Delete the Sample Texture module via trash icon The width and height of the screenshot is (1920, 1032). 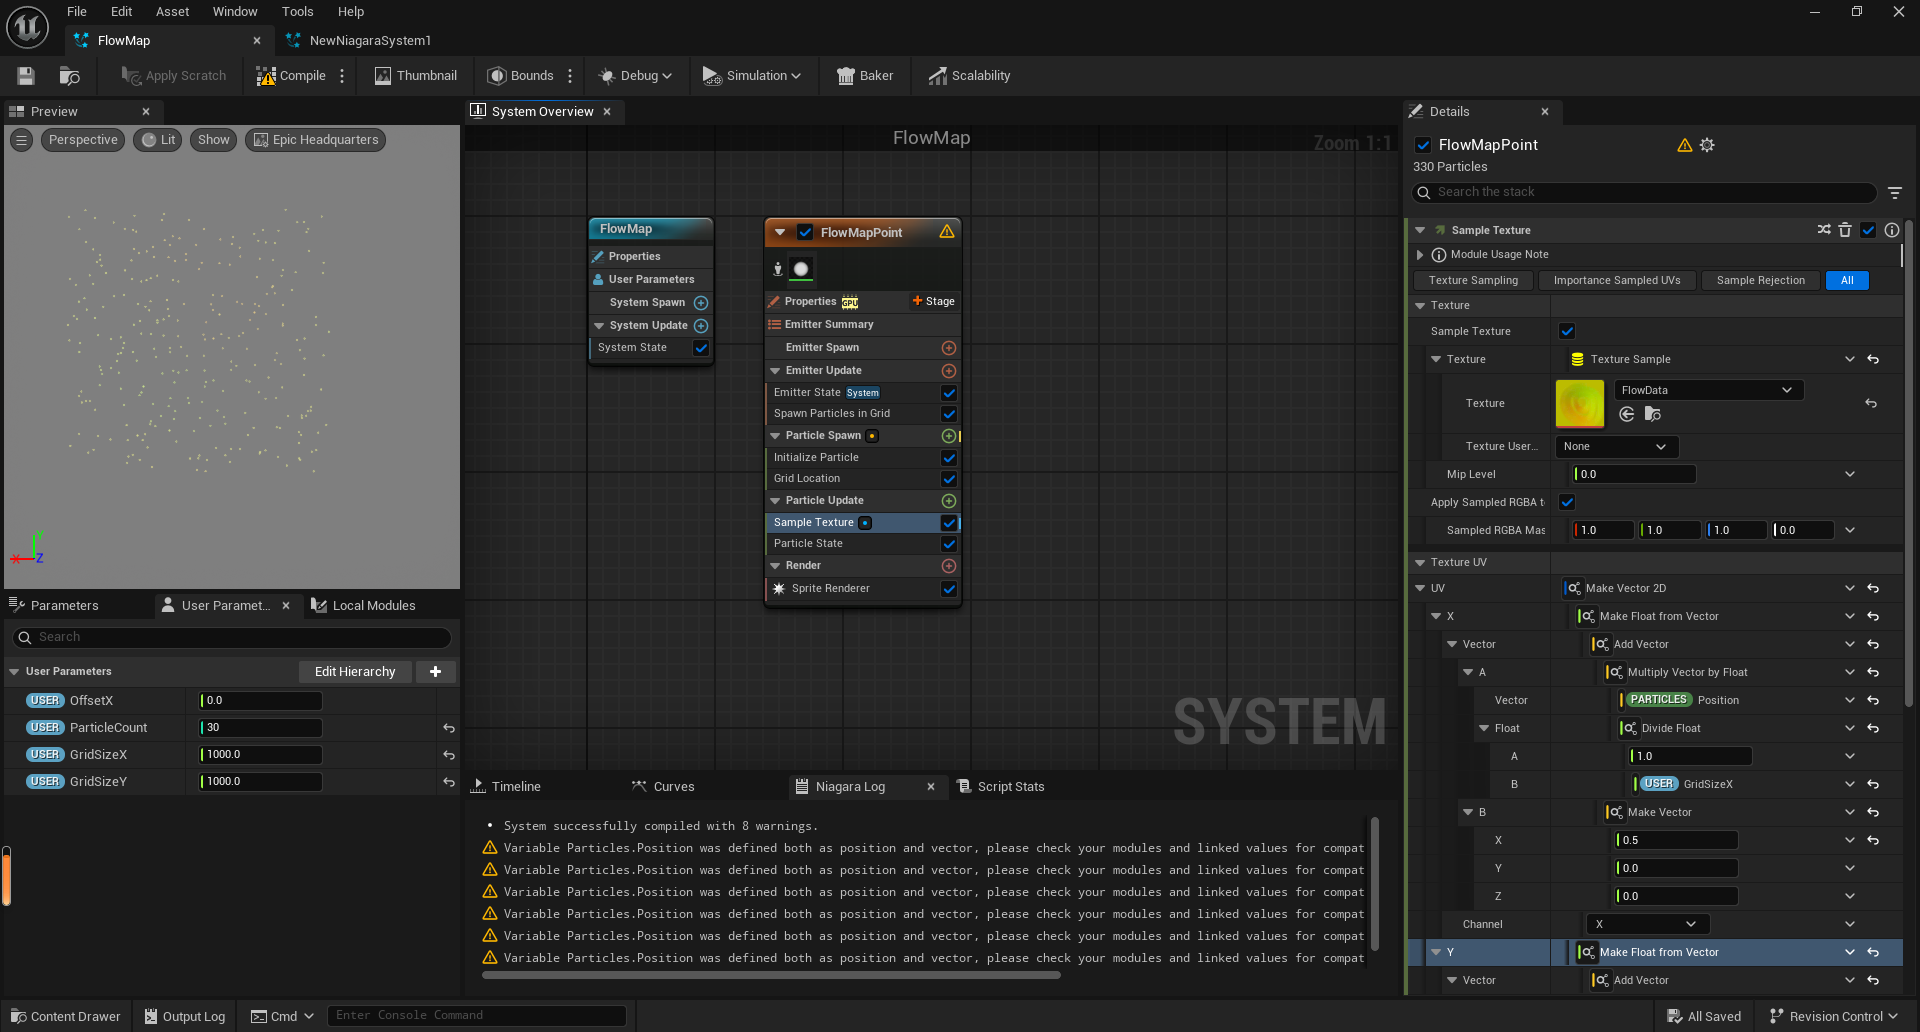(1845, 230)
